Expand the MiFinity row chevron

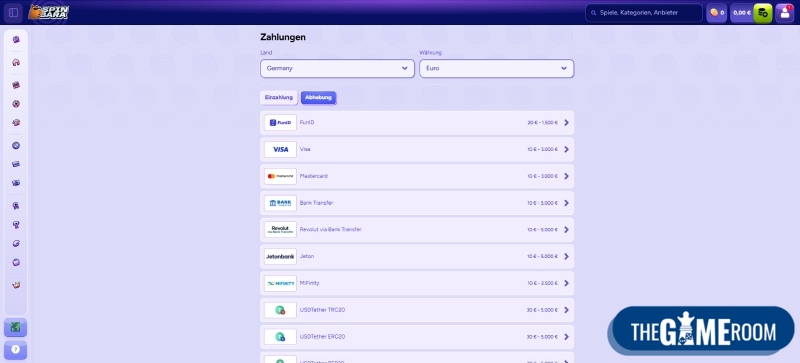click(566, 283)
